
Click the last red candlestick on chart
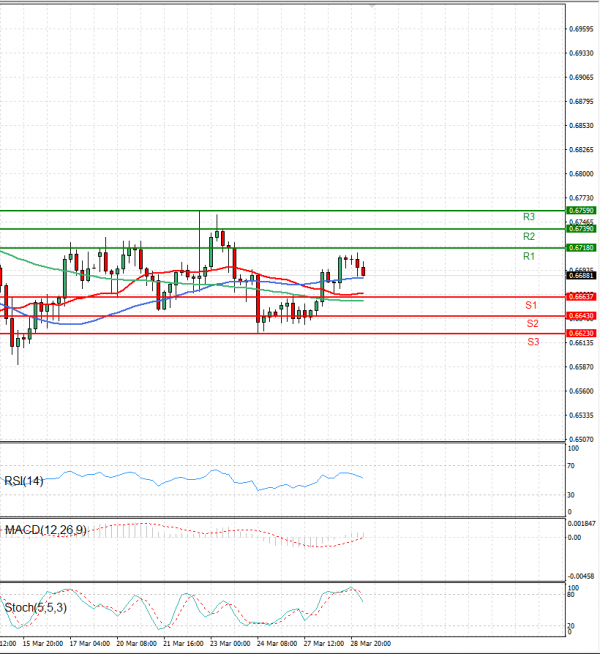pyautogui.click(x=363, y=272)
